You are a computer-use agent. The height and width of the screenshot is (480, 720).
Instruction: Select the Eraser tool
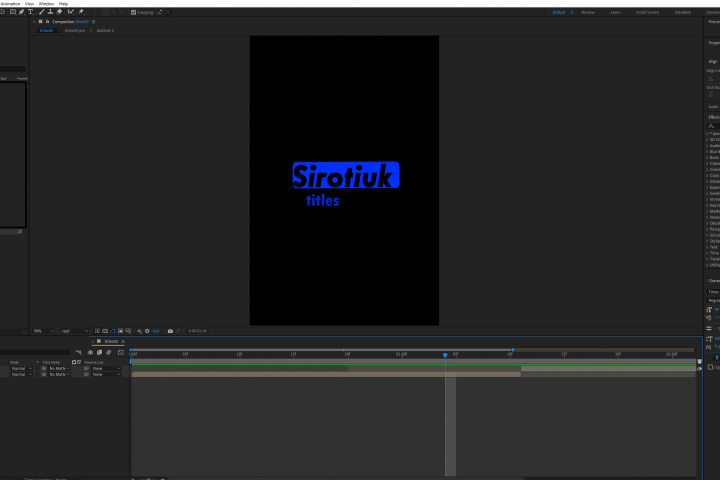(x=59, y=12)
